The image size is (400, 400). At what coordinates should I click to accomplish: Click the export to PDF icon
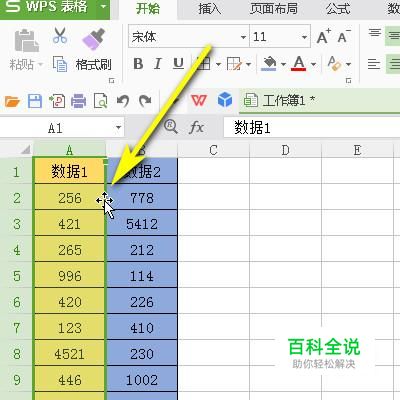click(57, 101)
